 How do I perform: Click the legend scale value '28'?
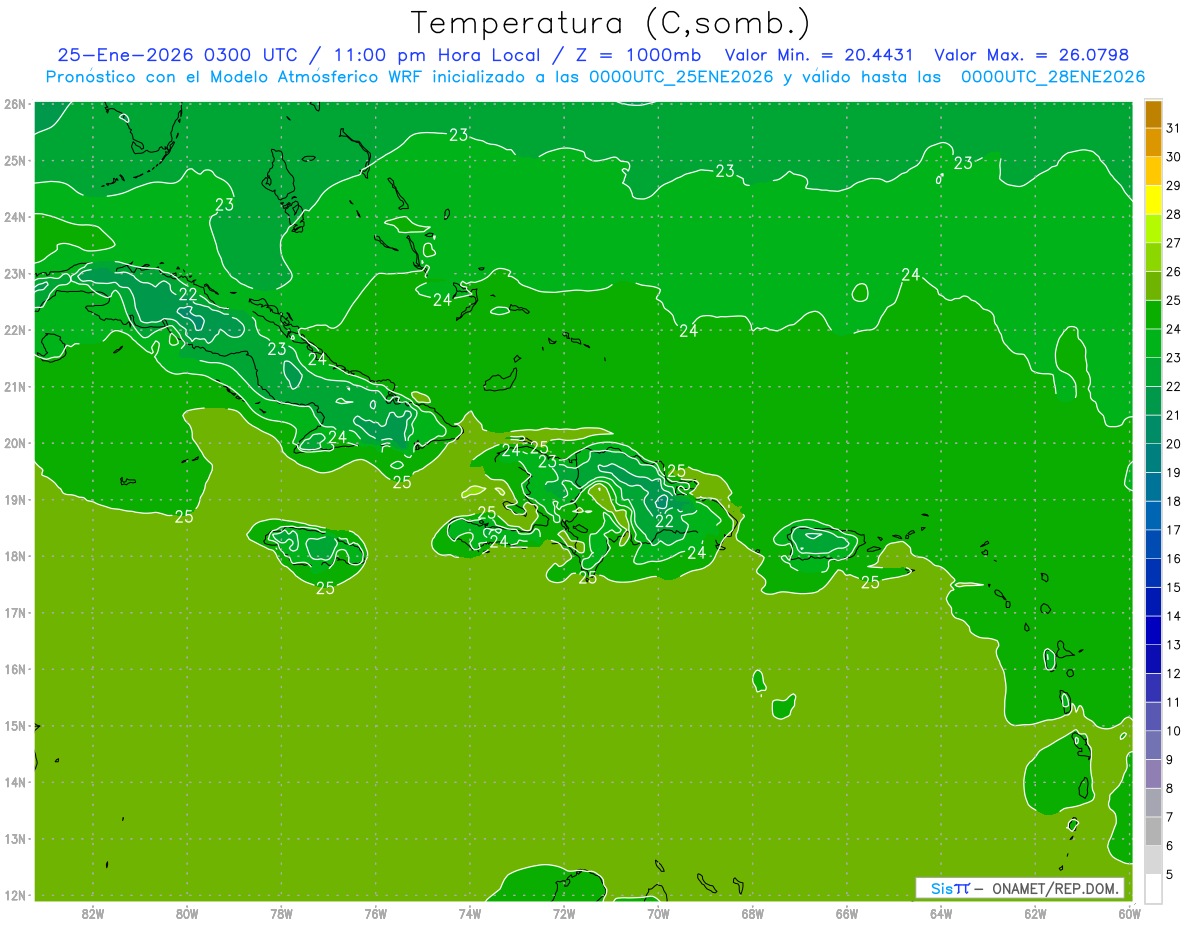(x=1173, y=214)
